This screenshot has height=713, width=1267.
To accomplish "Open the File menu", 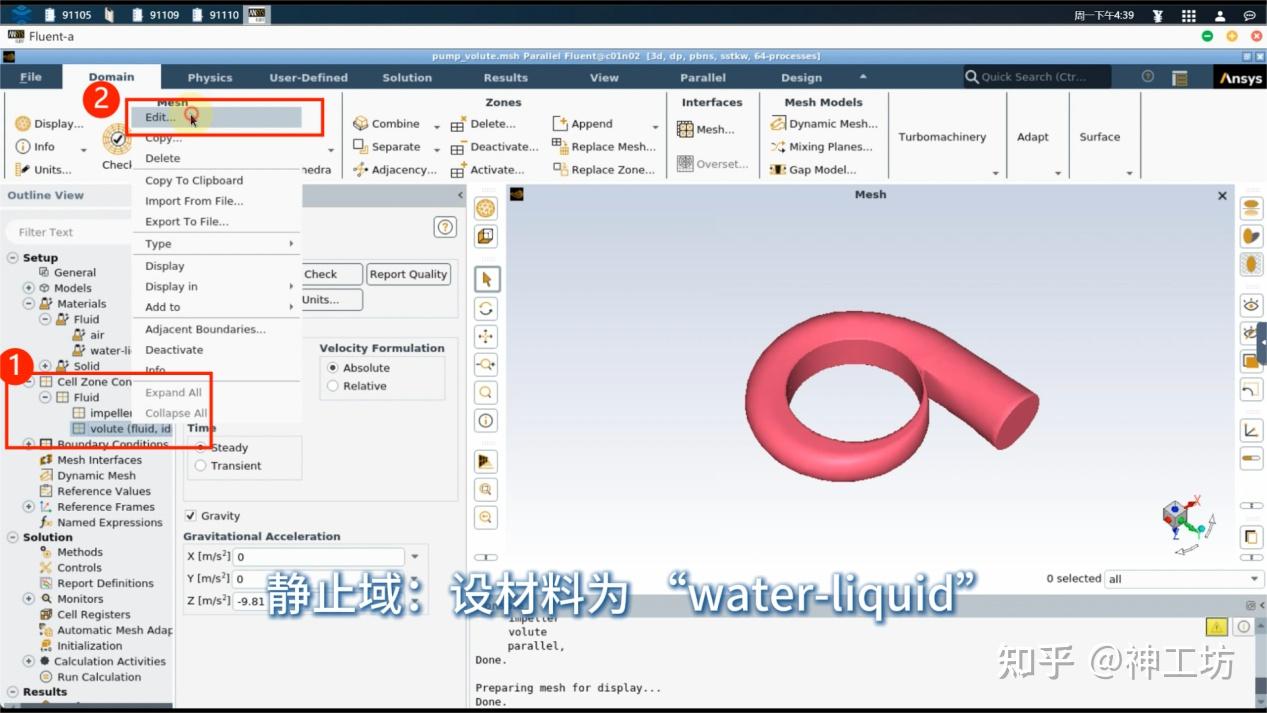I will point(31,78).
